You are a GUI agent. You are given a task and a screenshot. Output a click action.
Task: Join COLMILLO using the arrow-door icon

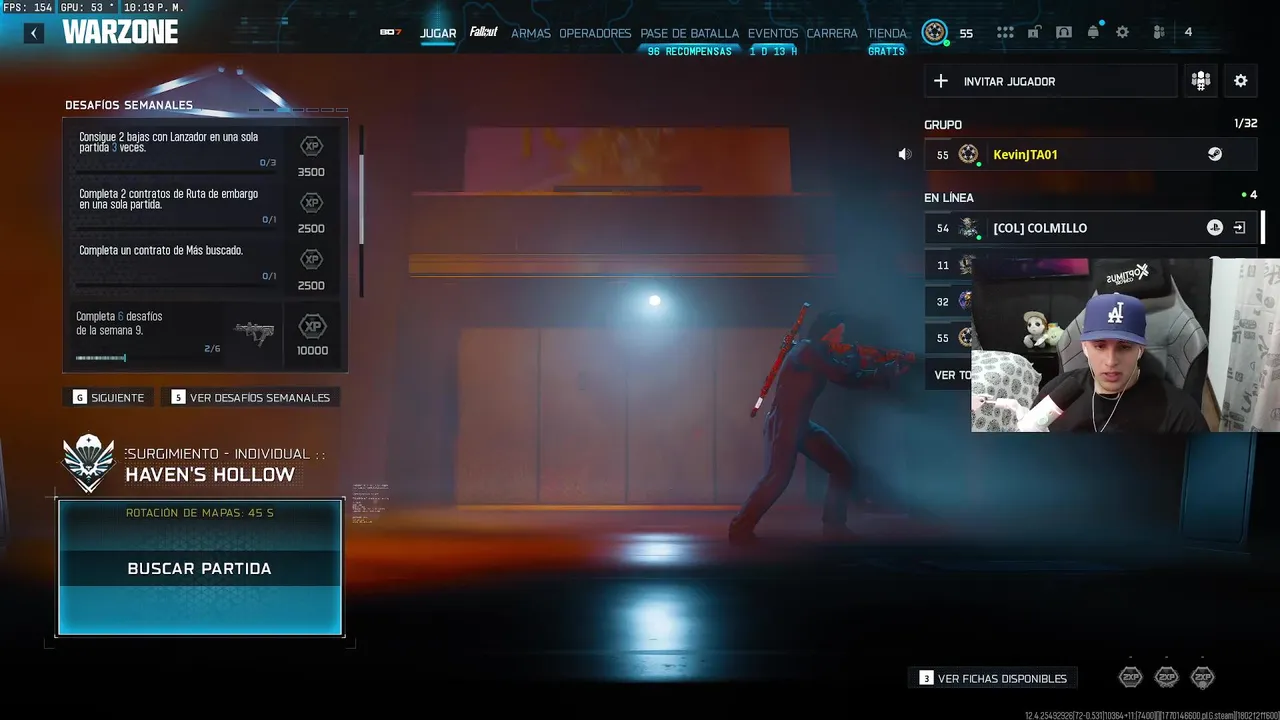[x=1240, y=228]
